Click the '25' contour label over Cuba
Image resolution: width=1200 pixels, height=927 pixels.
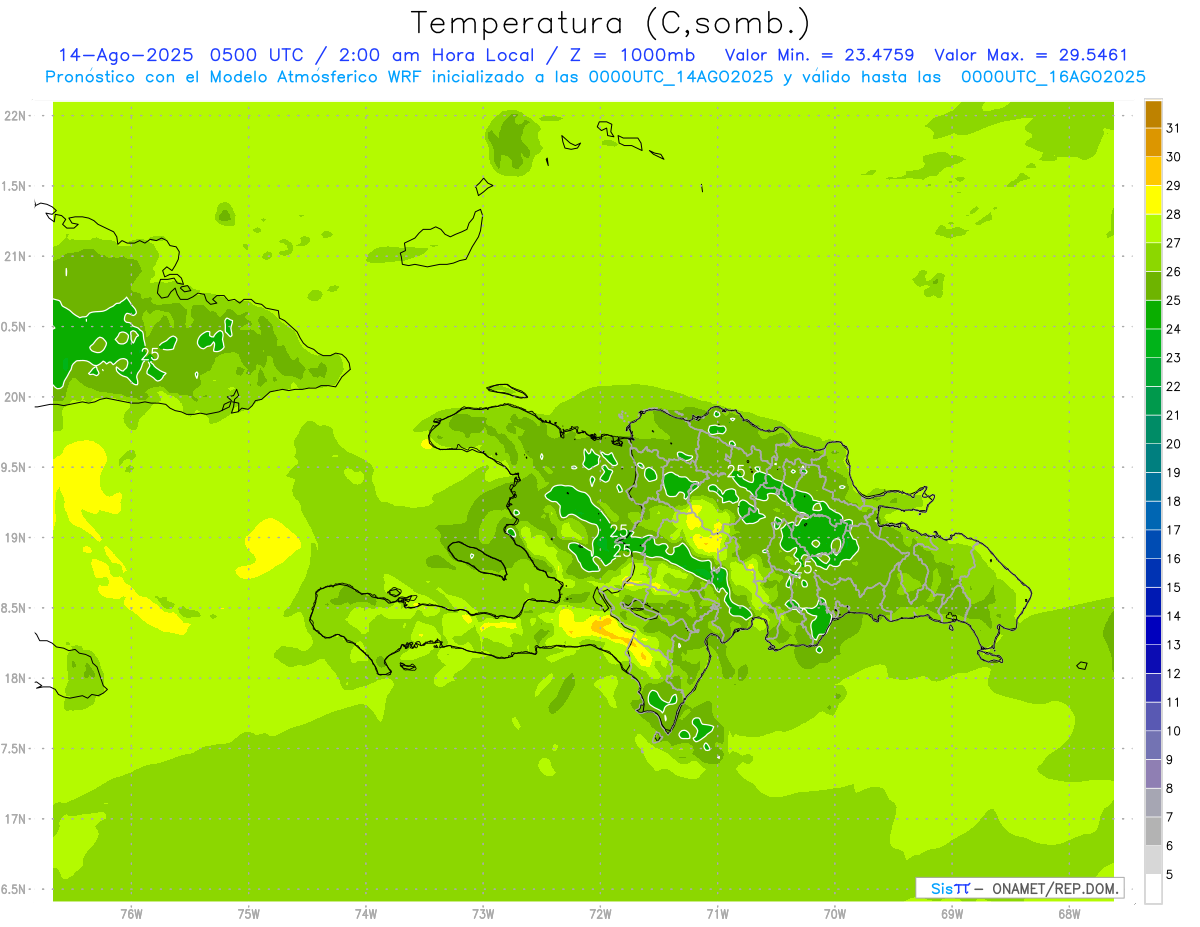click(x=150, y=354)
